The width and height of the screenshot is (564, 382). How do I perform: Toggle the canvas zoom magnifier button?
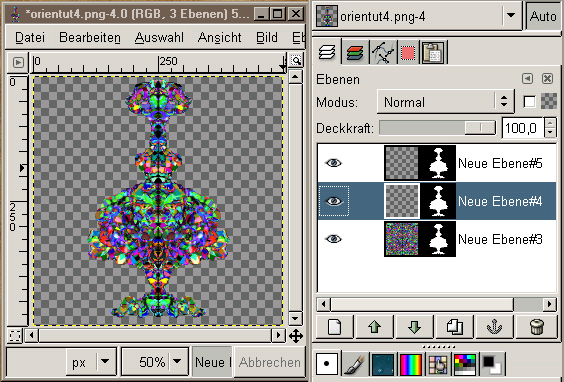[296, 60]
